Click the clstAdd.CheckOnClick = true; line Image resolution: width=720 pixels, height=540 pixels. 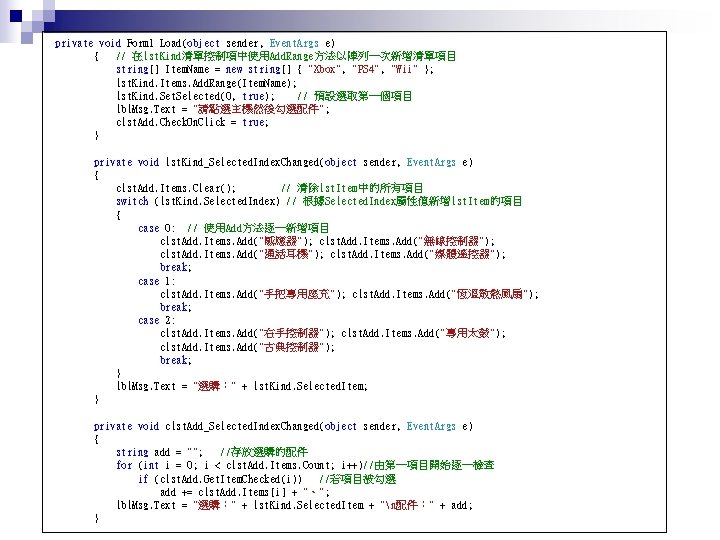point(192,122)
